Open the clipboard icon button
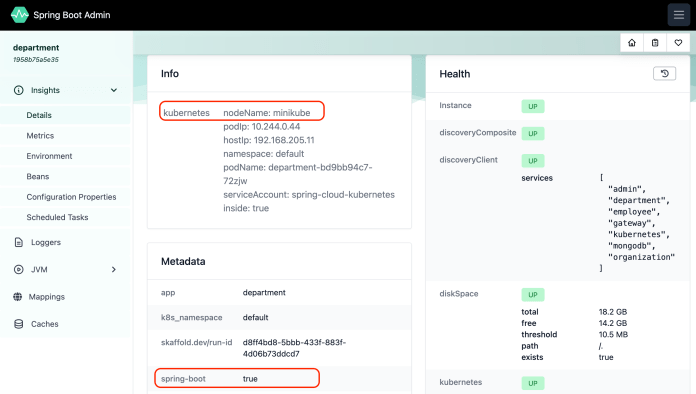Image resolution: width=696 pixels, height=394 pixels. click(x=655, y=43)
